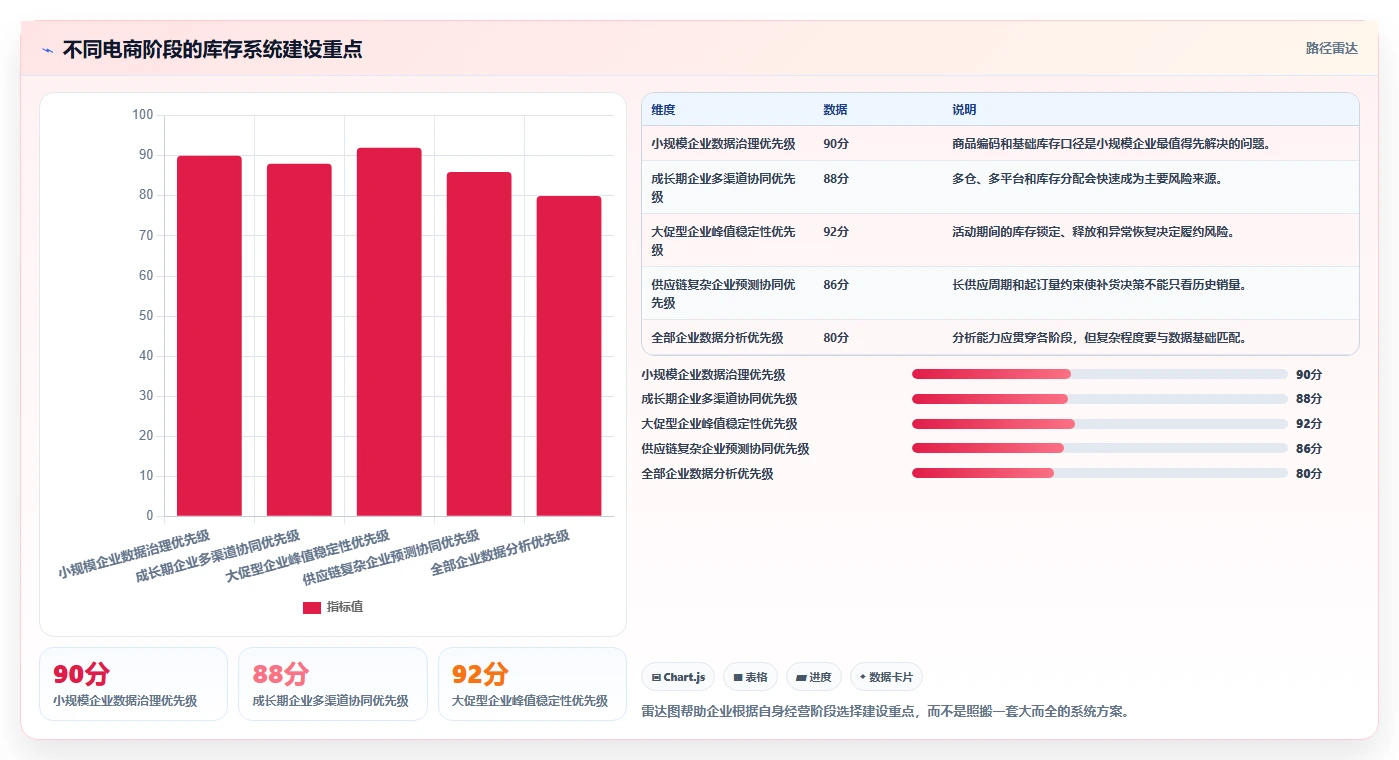1399x760 pixels.
Task: Click the 进度 tag chip
Action: point(814,677)
